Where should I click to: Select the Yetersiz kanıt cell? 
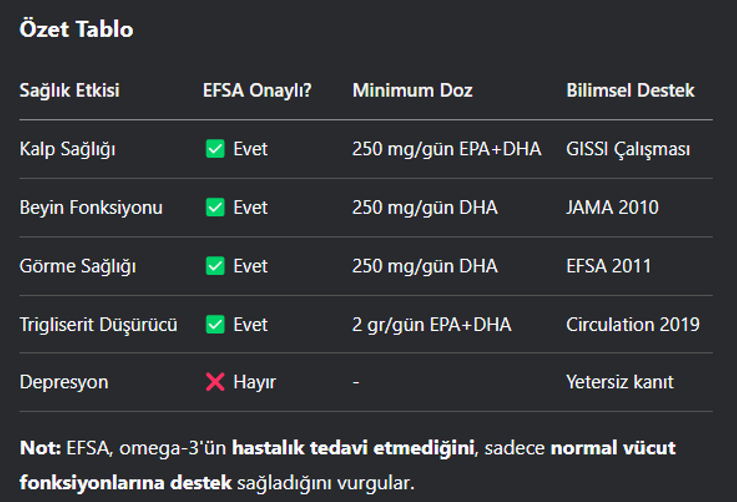click(619, 382)
